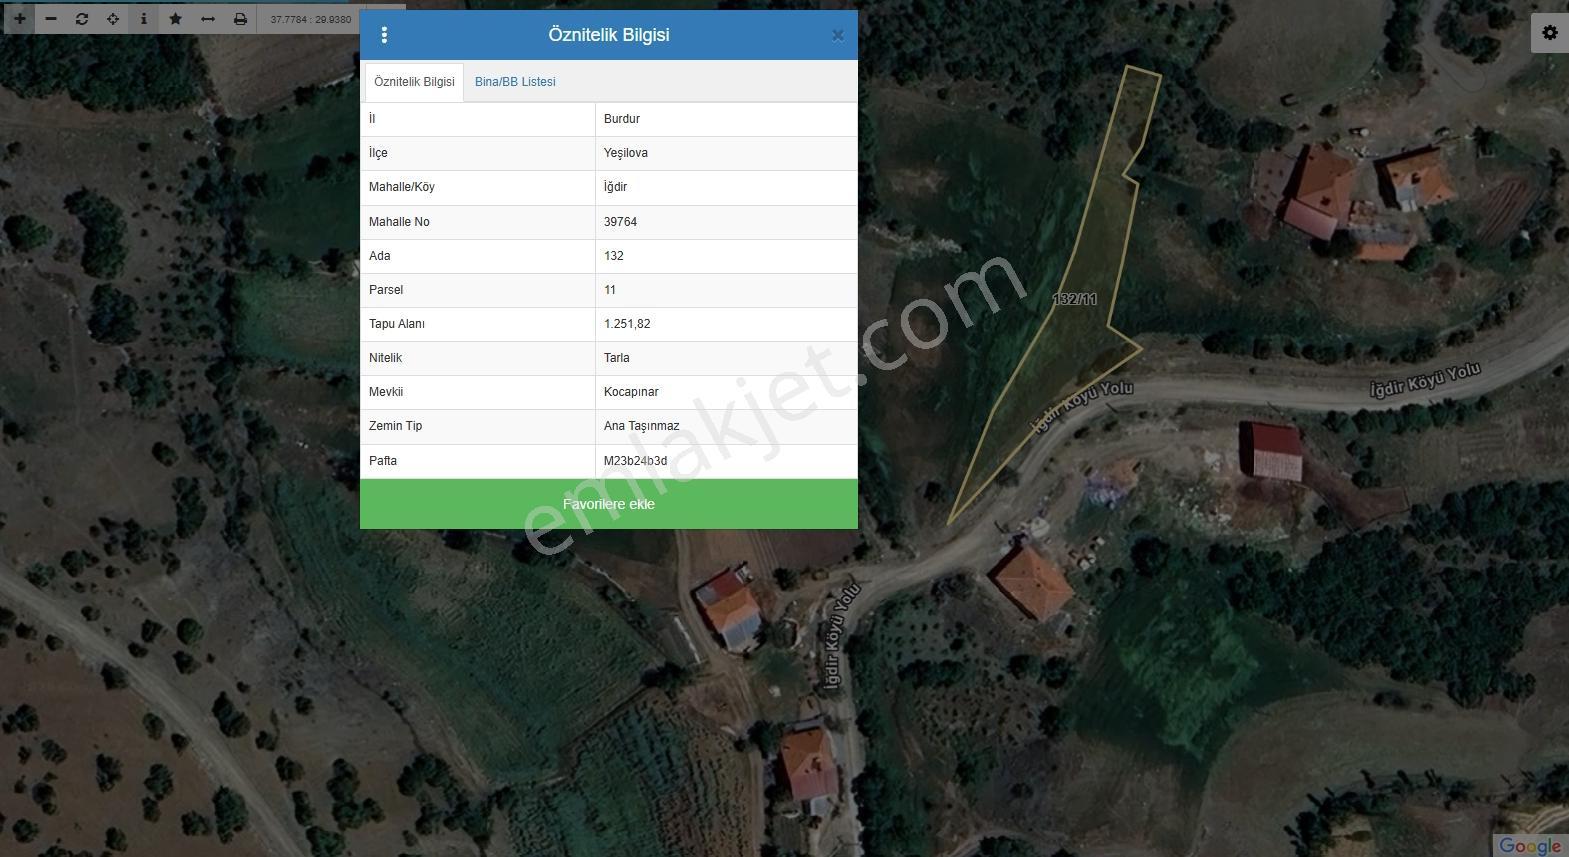1569x857 pixels.
Task: Select the Yeşilova district value
Action: click(x=626, y=153)
